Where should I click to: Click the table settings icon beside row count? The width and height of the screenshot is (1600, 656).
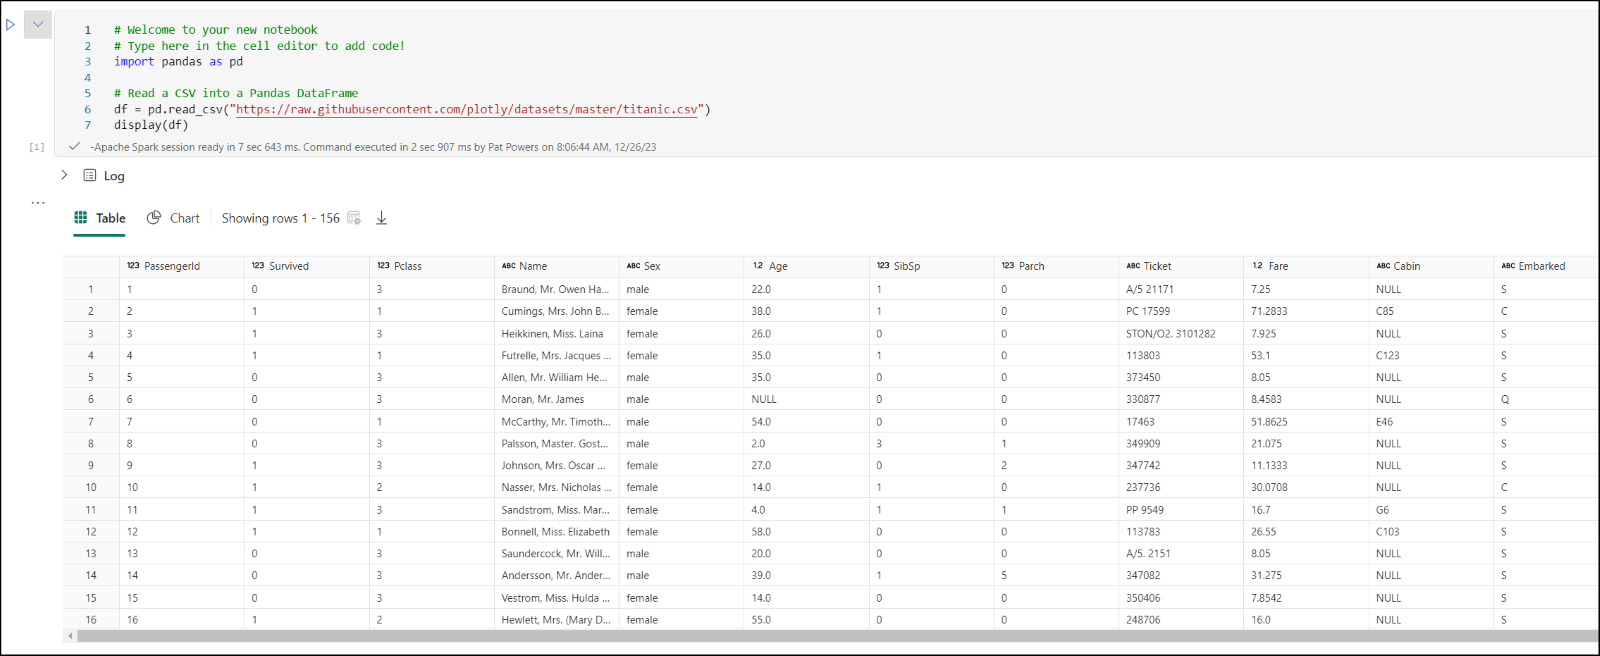[354, 218]
